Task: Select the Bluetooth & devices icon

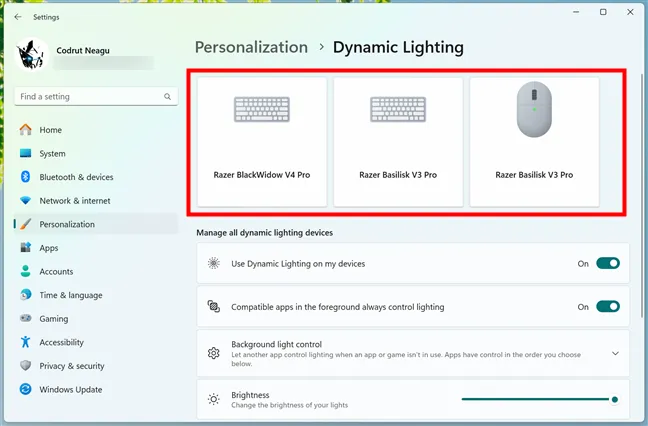Action: tap(24, 177)
